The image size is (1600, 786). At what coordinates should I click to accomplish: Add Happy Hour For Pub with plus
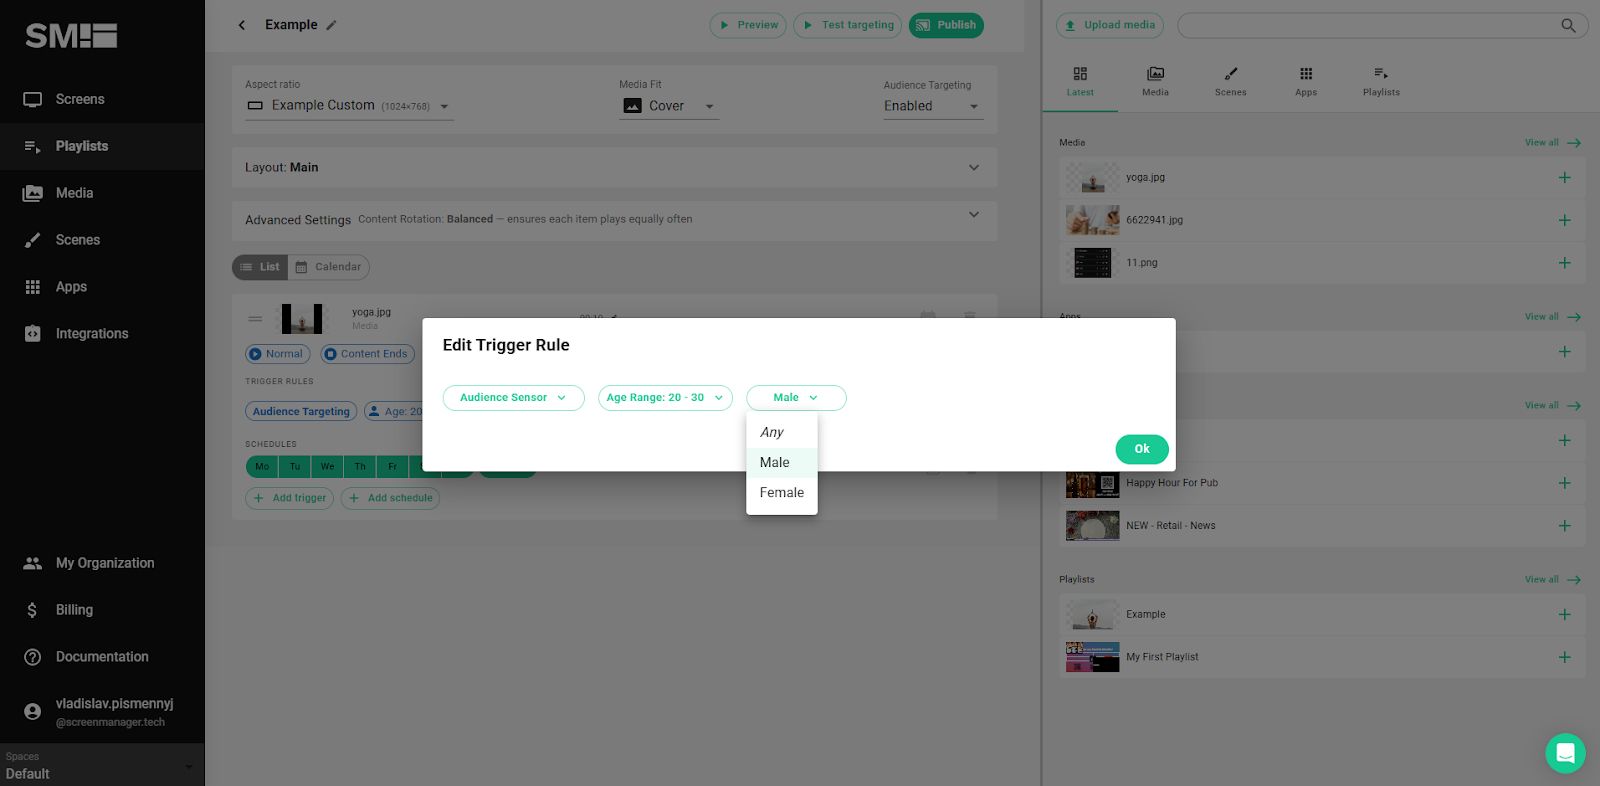pos(1564,483)
